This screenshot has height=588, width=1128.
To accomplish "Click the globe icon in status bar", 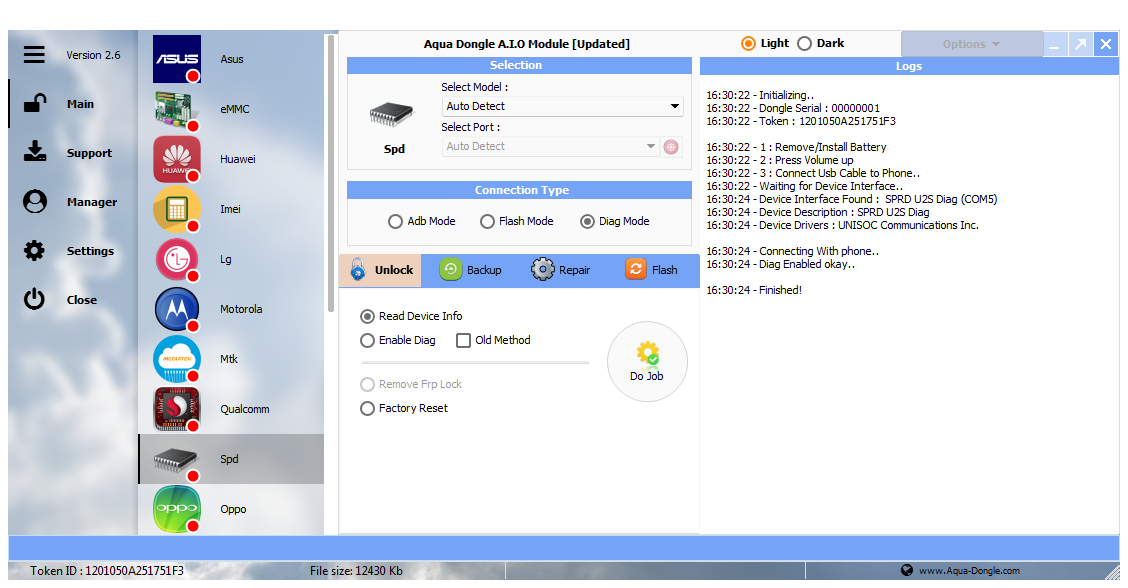I will pyautogui.click(x=907, y=570).
